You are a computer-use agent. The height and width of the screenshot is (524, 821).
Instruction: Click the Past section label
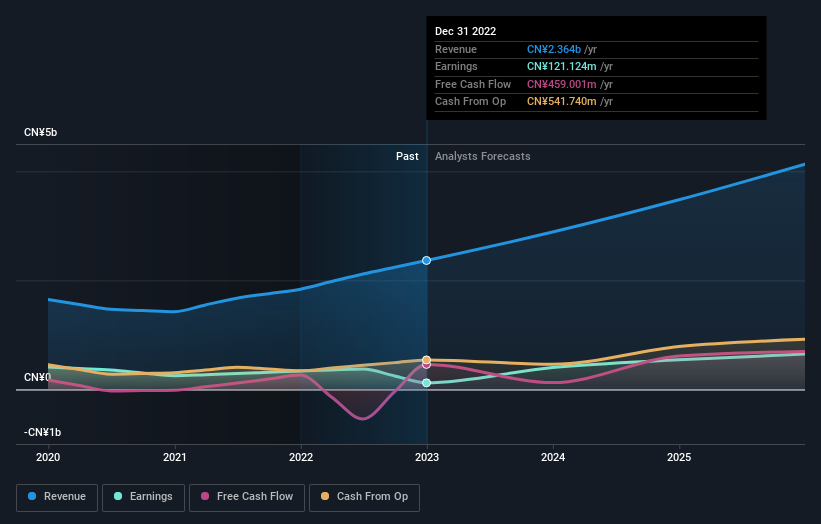coord(407,156)
